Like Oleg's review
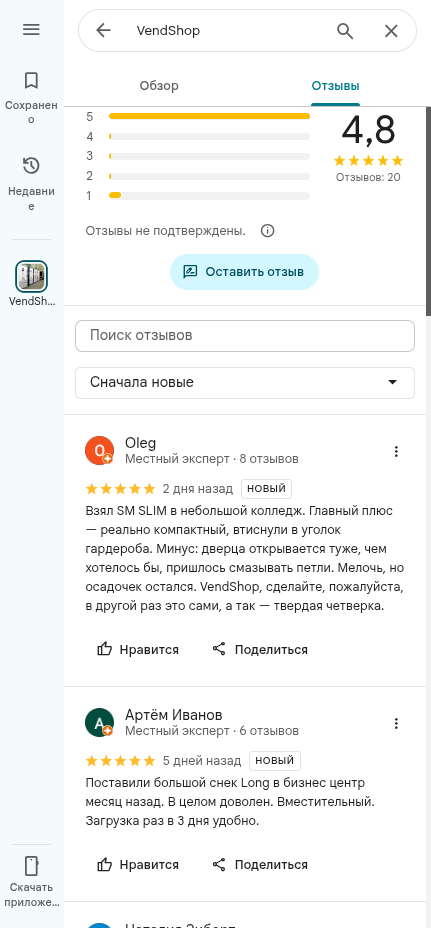The height and width of the screenshot is (928, 431). 138,649
